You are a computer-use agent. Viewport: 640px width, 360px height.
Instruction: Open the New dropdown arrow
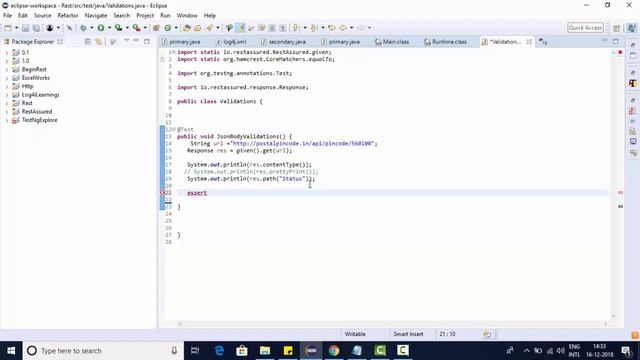(x=17, y=28)
